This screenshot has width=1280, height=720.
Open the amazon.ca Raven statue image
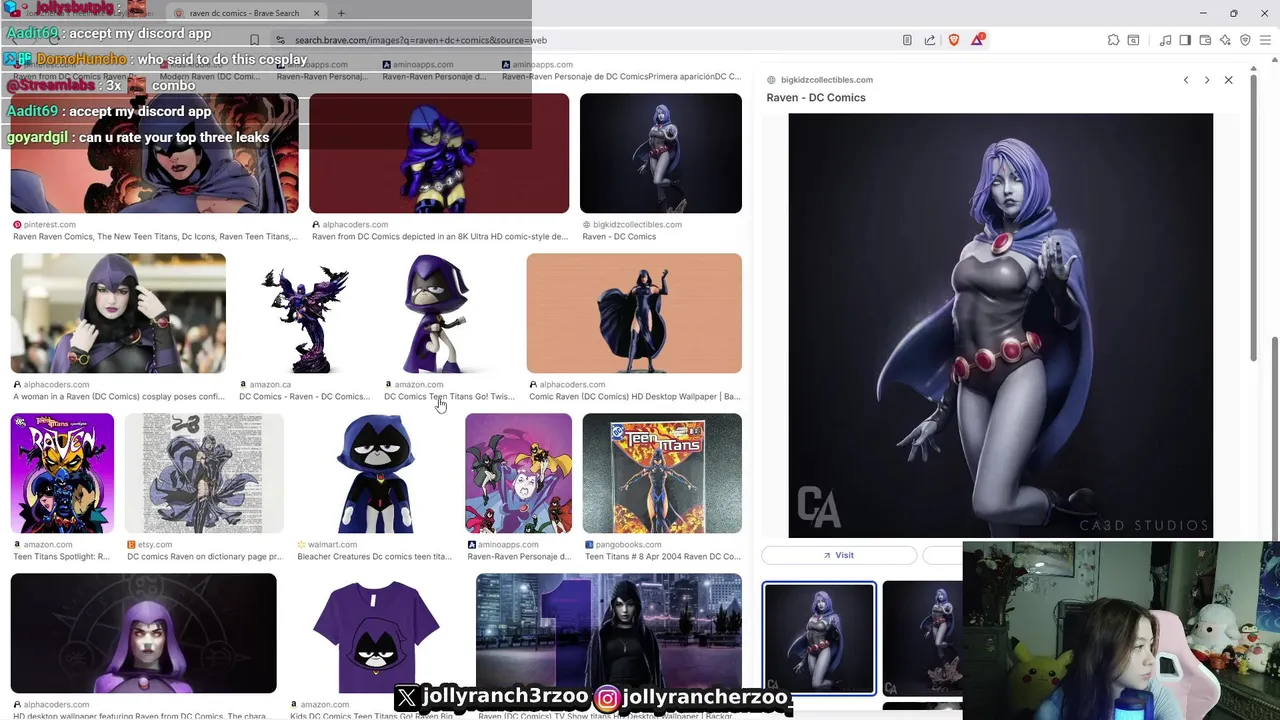(304, 313)
